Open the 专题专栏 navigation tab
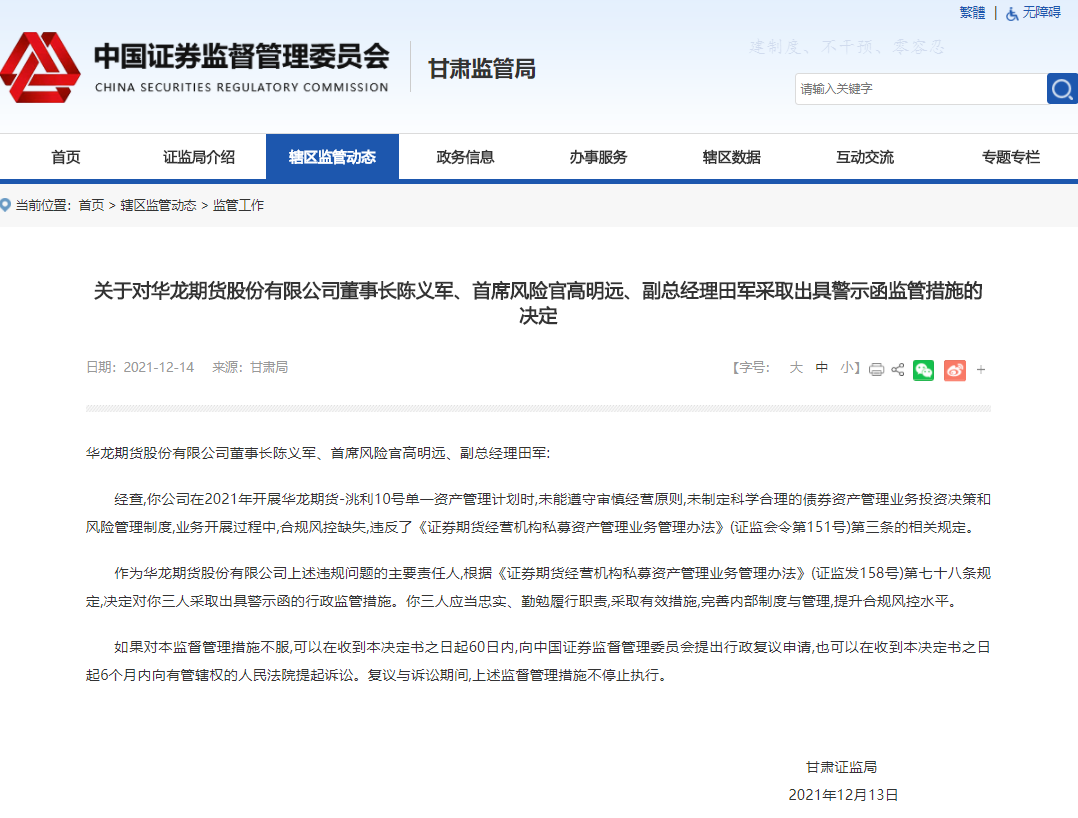This screenshot has width=1078, height=818. point(1011,157)
